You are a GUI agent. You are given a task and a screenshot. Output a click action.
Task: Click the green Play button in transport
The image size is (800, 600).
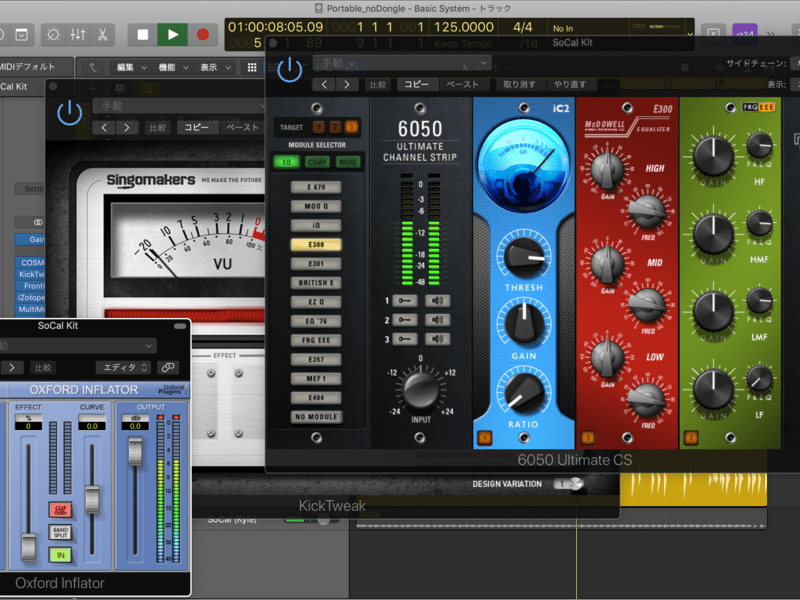(173, 34)
